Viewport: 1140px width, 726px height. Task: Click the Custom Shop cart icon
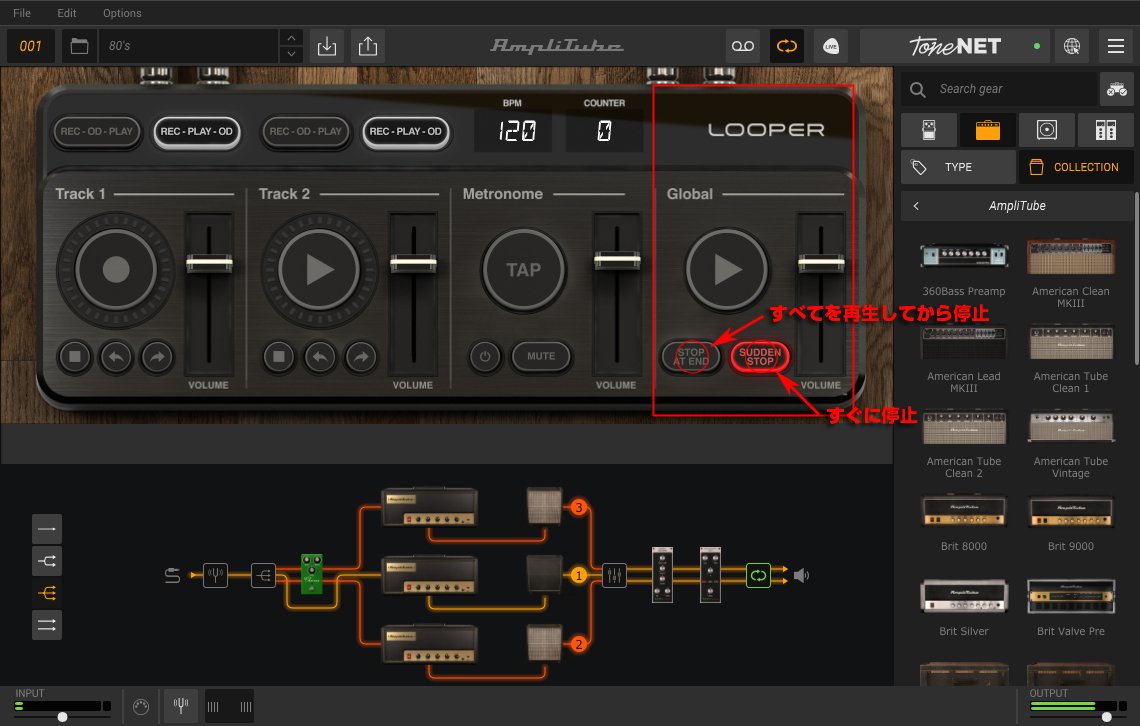1116,89
